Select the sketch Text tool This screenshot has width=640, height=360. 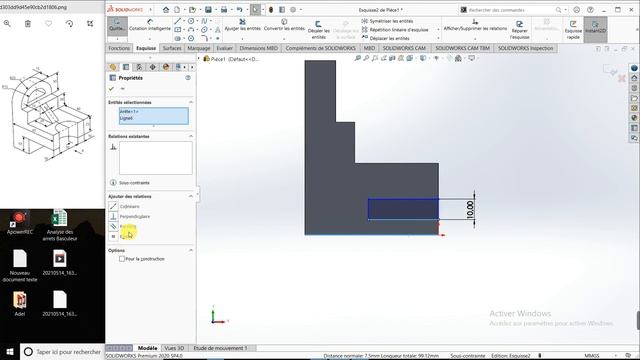click(218, 29)
